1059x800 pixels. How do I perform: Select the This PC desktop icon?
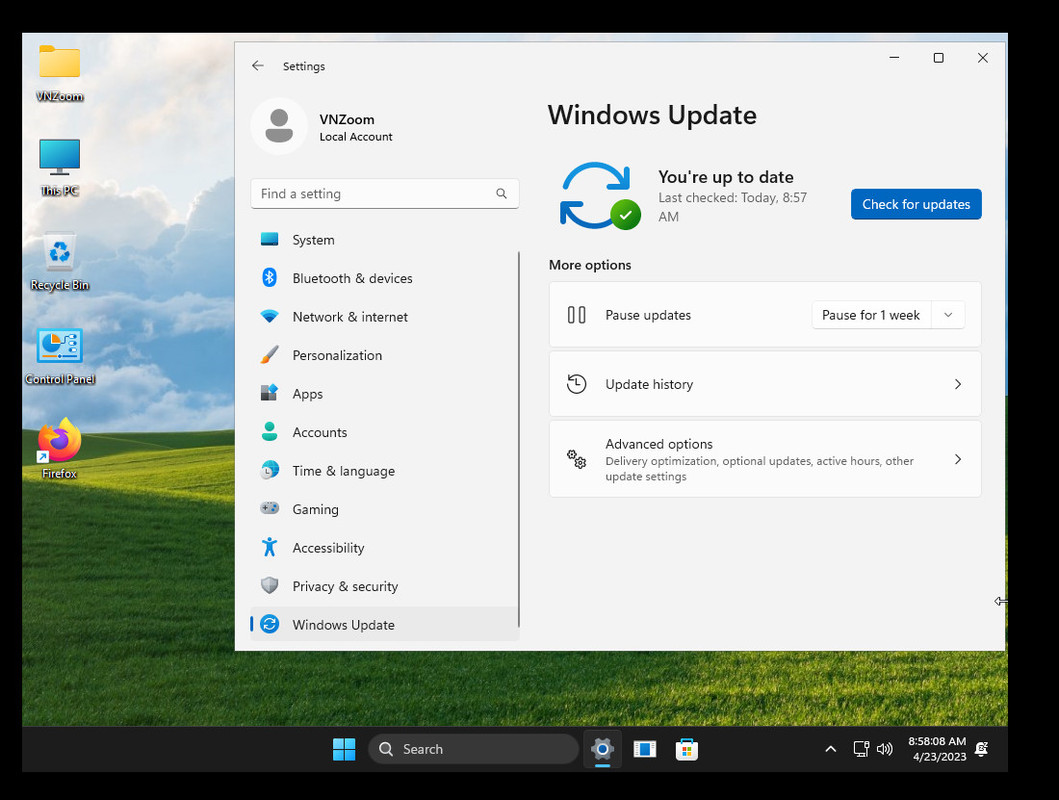tap(59, 167)
